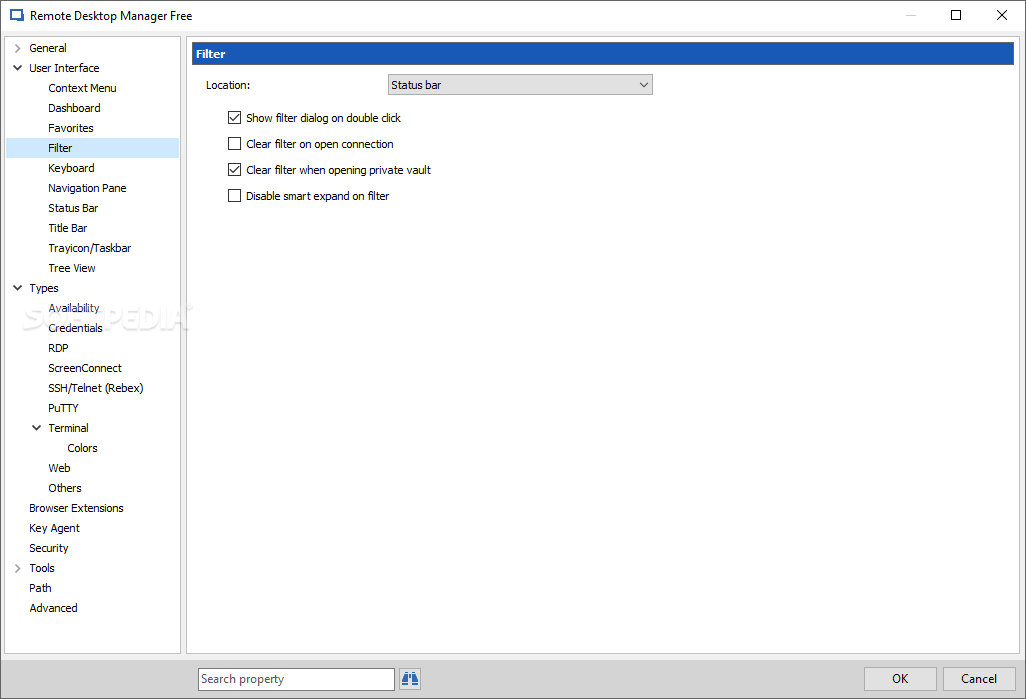Open RDP type settings
The height and width of the screenshot is (699, 1026).
(58, 348)
